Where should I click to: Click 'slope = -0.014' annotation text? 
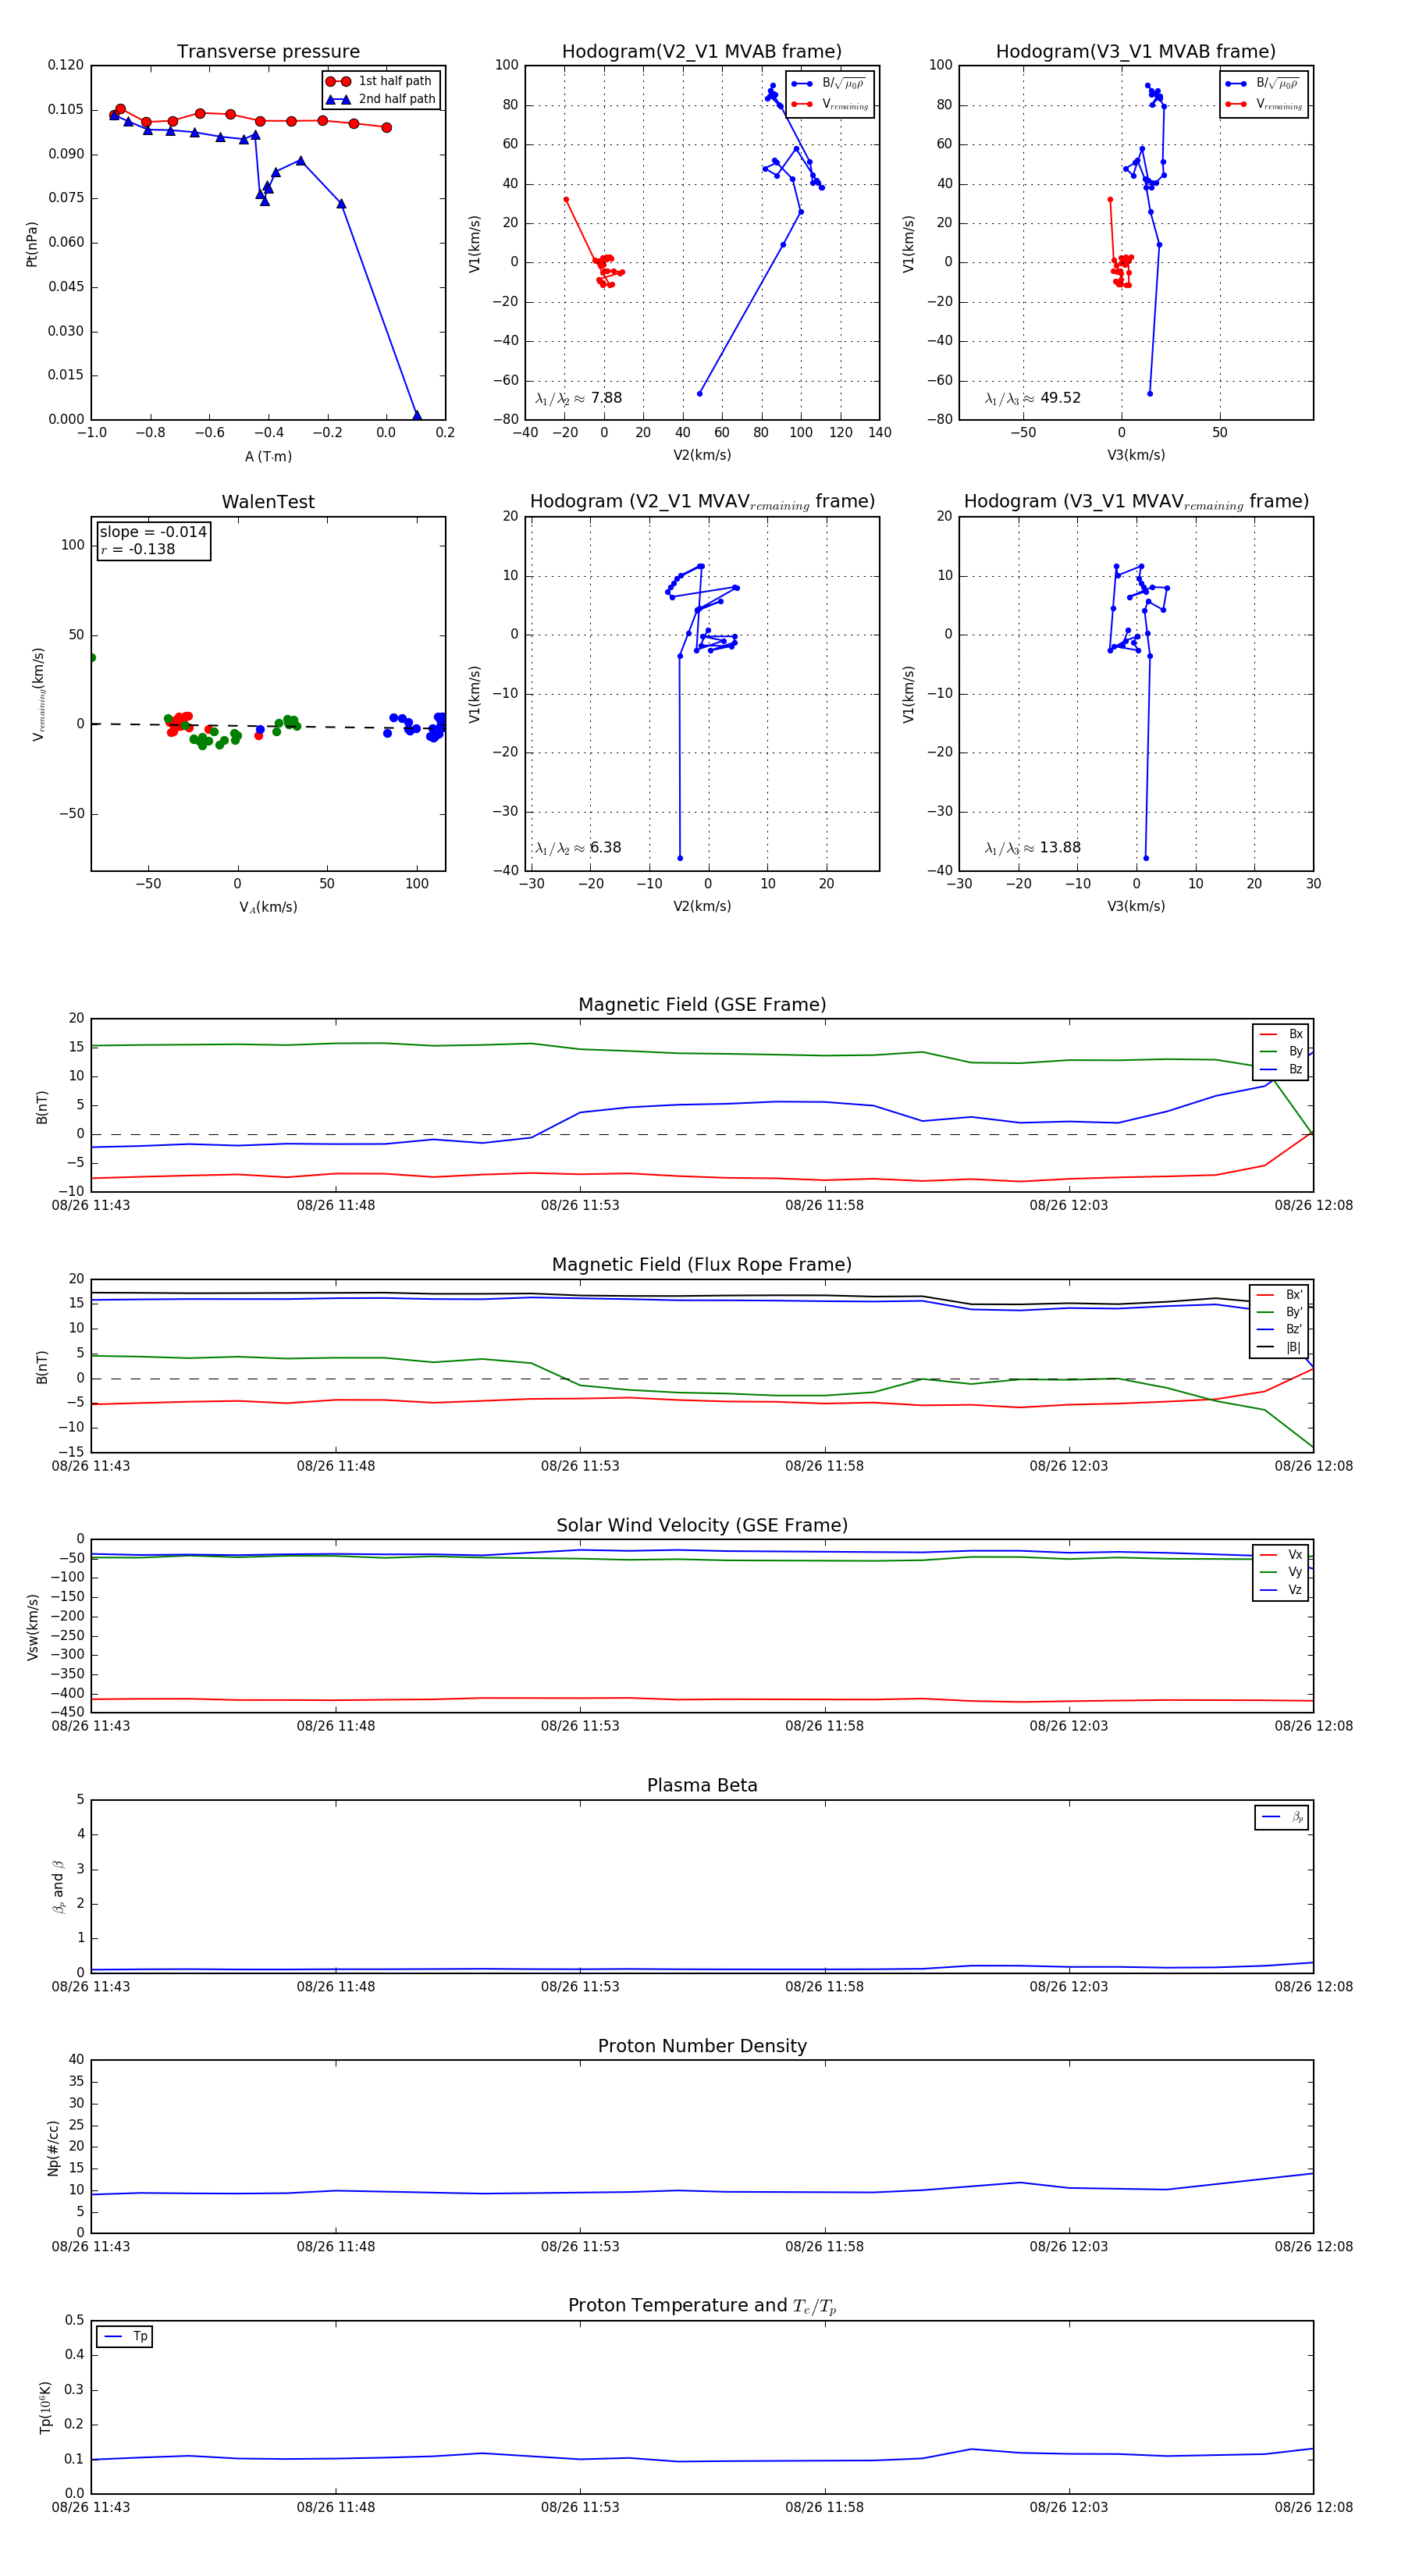pyautogui.click(x=153, y=532)
